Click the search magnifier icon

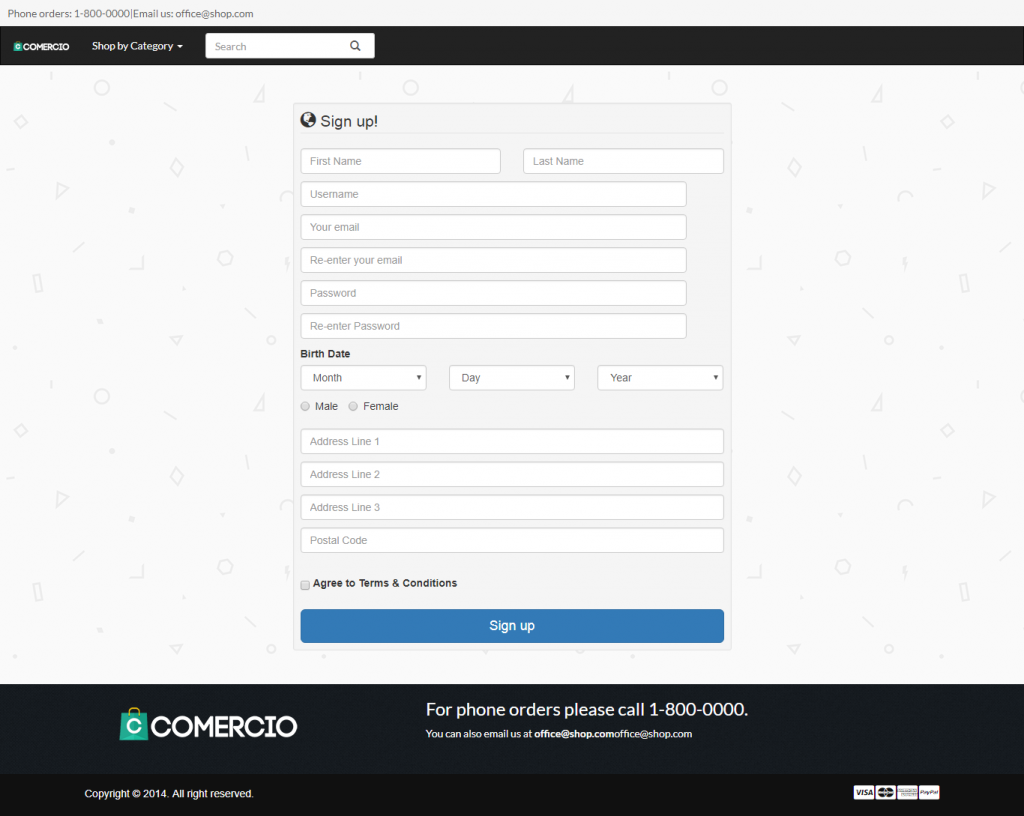click(x=355, y=46)
